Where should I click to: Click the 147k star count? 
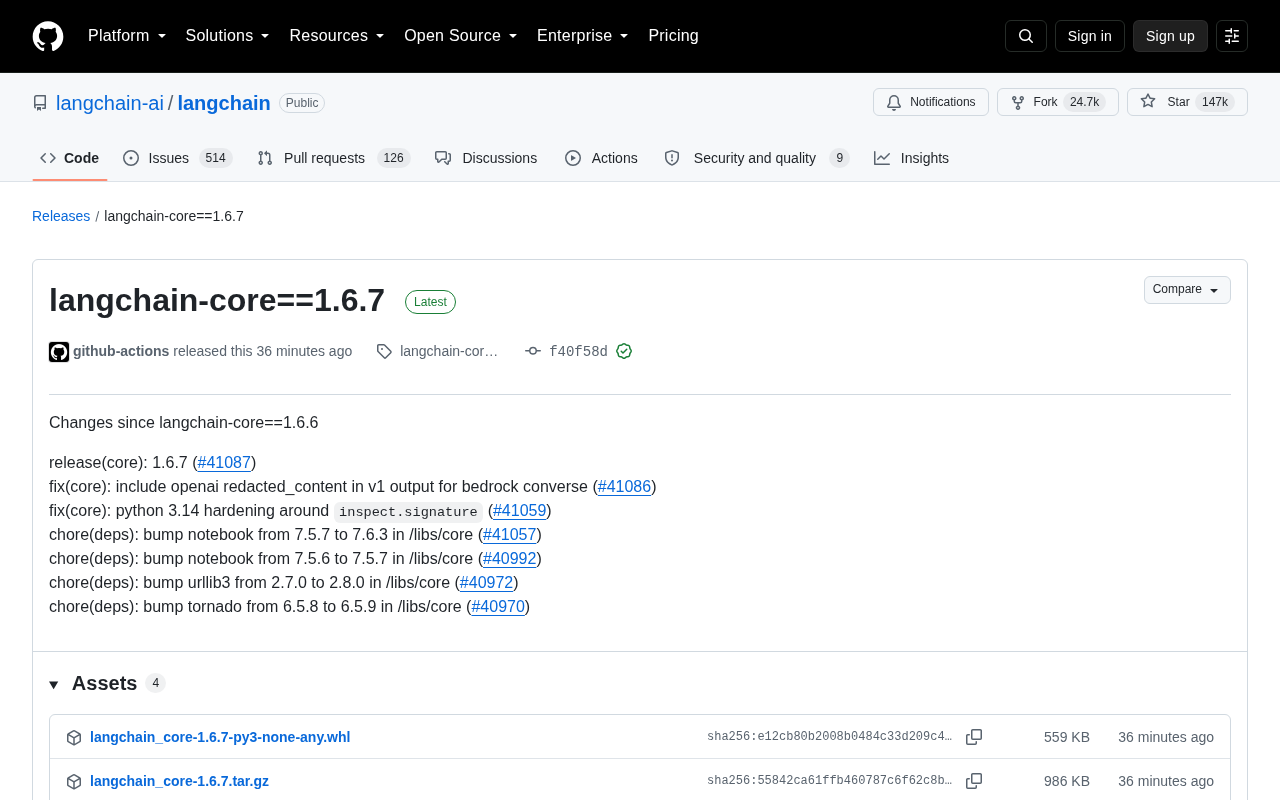1215,102
